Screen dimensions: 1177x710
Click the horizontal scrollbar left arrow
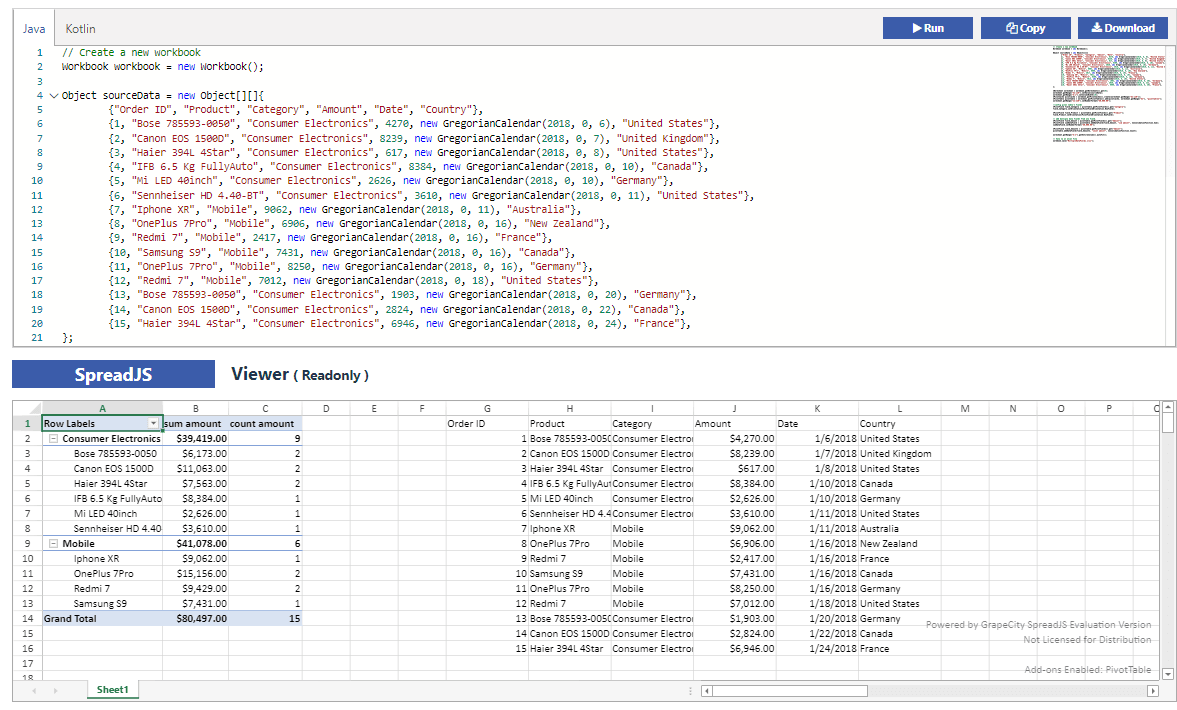tap(706, 690)
